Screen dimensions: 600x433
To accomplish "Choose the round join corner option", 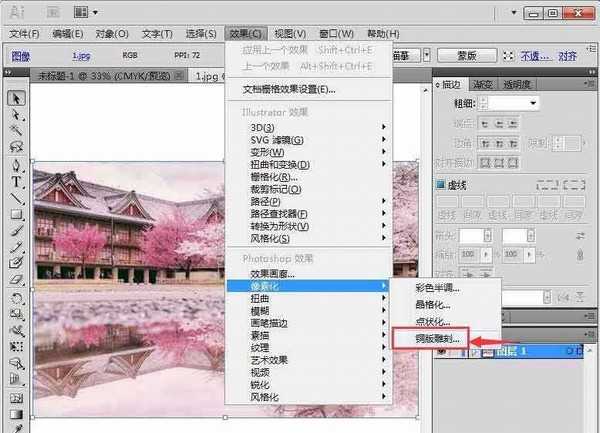I will [x=499, y=144].
